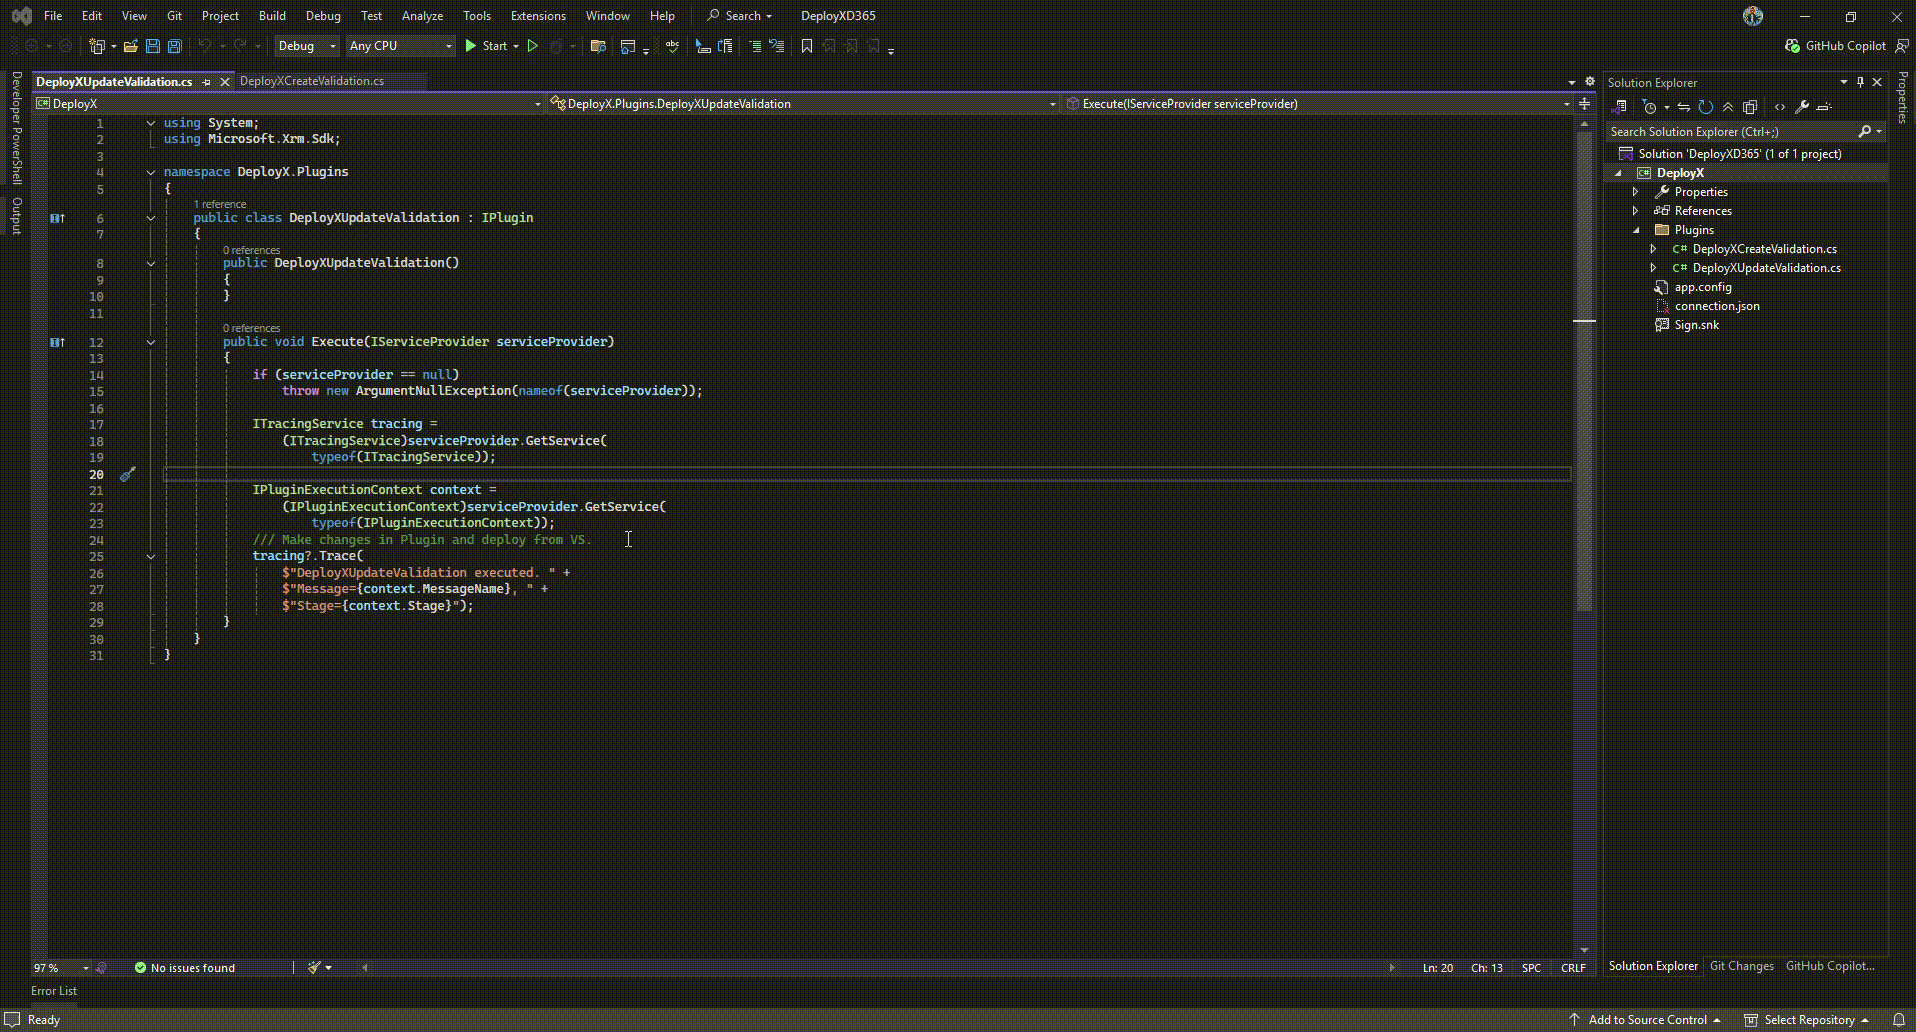Open the Any CPU platform dropdown
Viewport: 1916px width, 1032px height.
(x=400, y=46)
